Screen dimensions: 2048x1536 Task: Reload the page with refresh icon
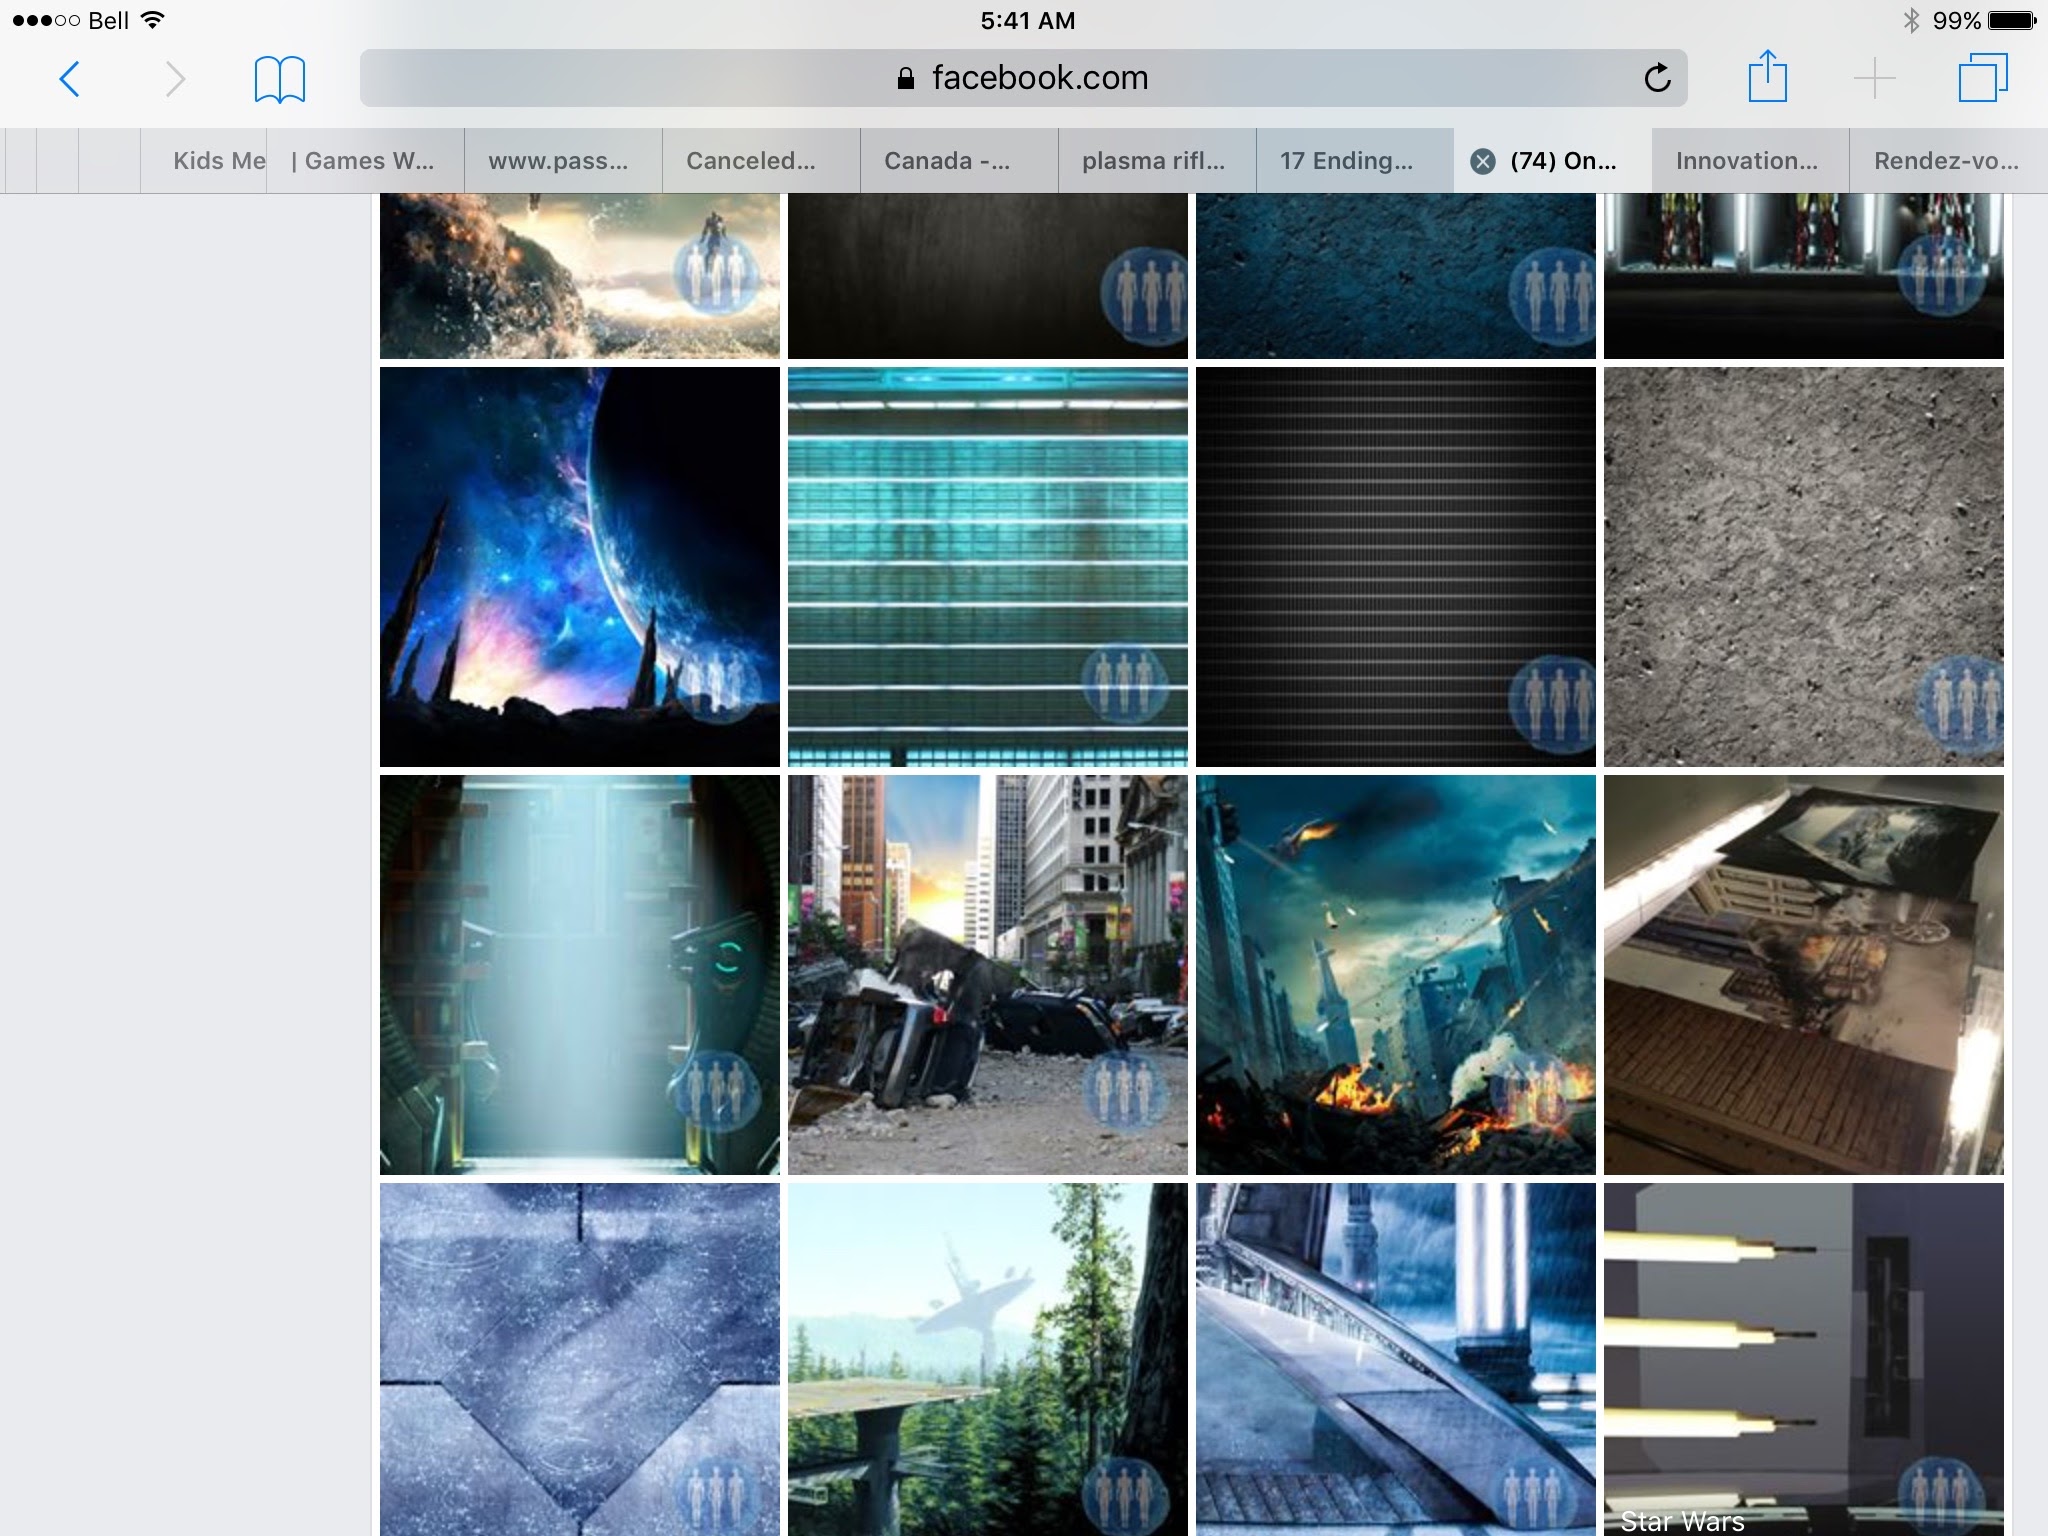click(x=1657, y=77)
